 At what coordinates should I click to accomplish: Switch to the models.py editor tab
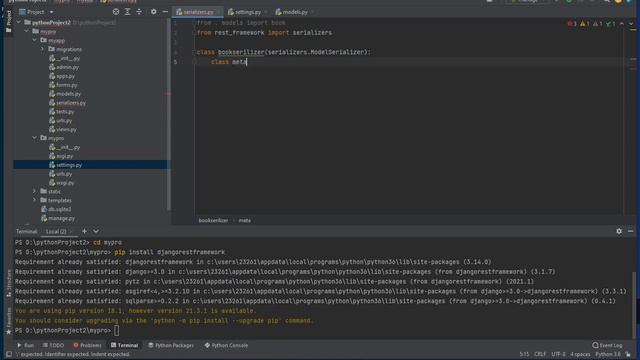coord(294,12)
